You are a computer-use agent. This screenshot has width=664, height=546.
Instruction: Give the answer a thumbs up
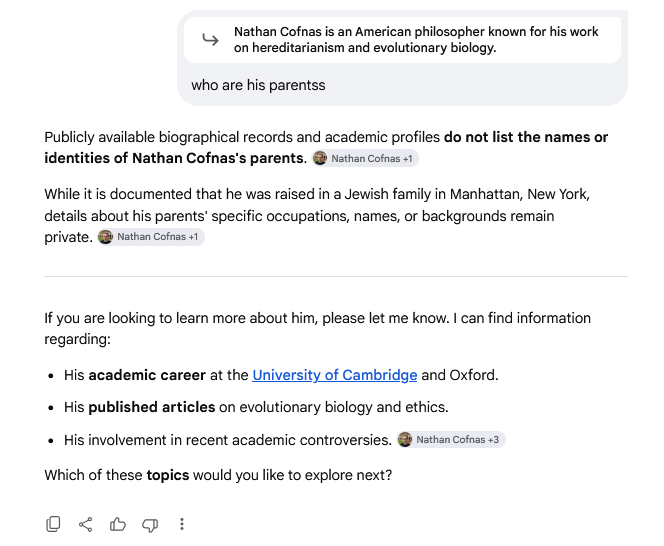pos(118,524)
